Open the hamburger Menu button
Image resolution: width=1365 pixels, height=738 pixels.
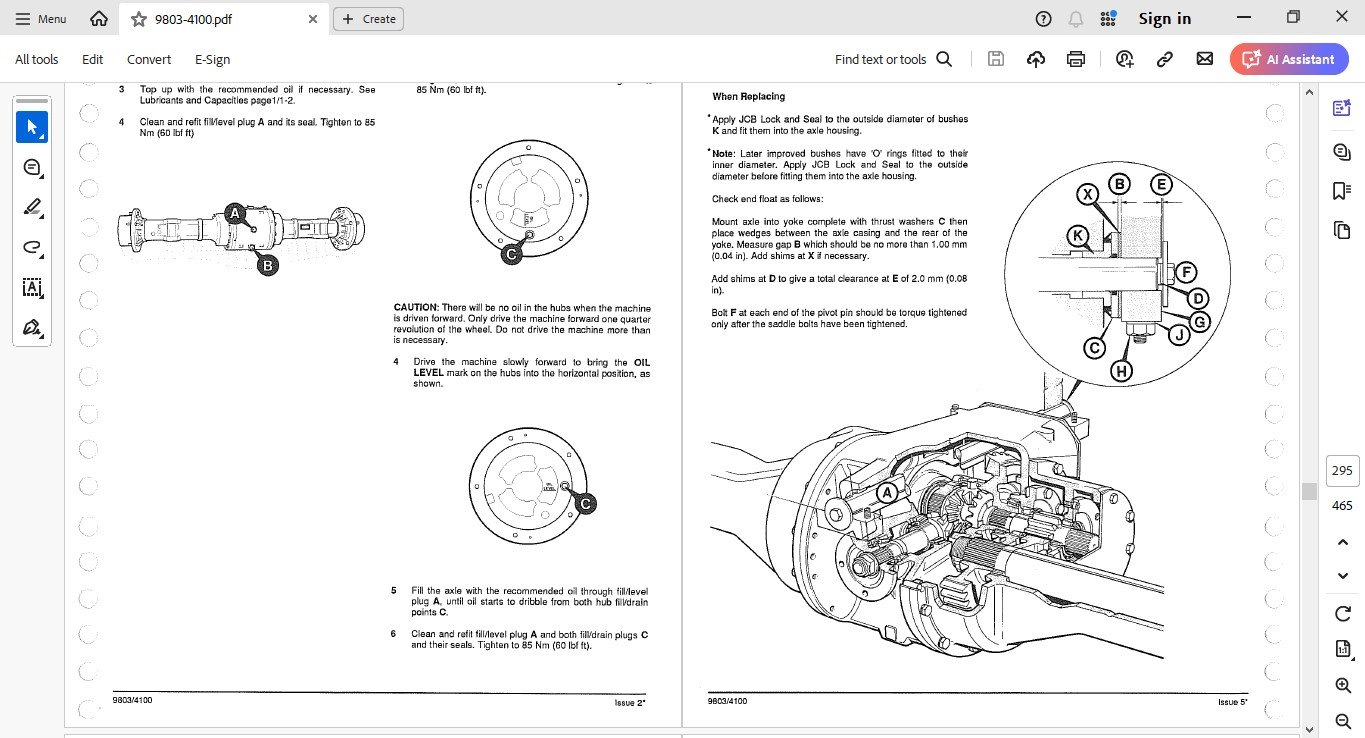(41, 19)
